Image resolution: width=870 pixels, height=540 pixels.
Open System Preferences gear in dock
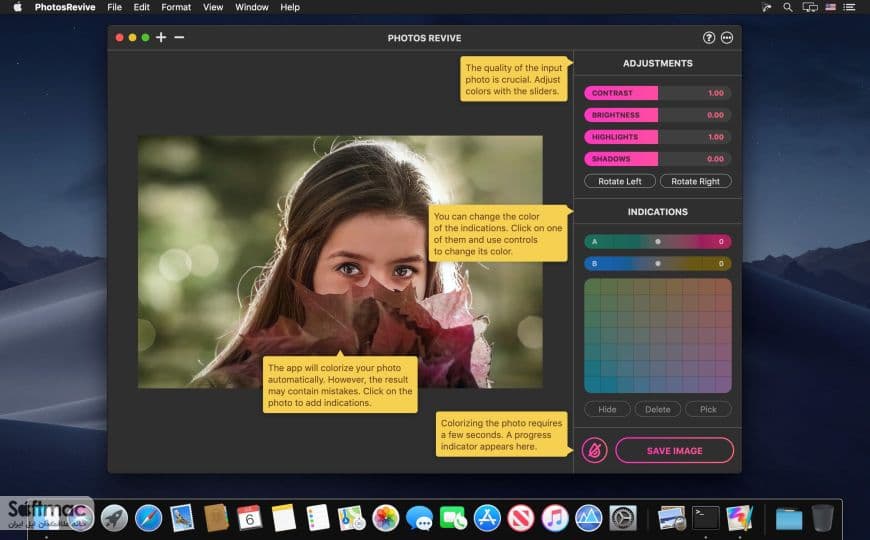coord(623,519)
